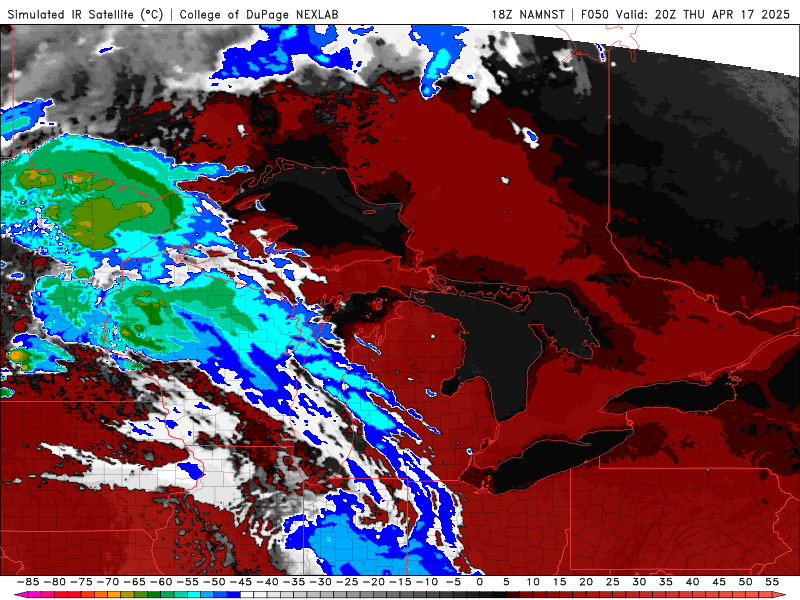Viewport: 800px width, 600px height.
Task: Click the -25 label on the color scale
Action: 347,582
